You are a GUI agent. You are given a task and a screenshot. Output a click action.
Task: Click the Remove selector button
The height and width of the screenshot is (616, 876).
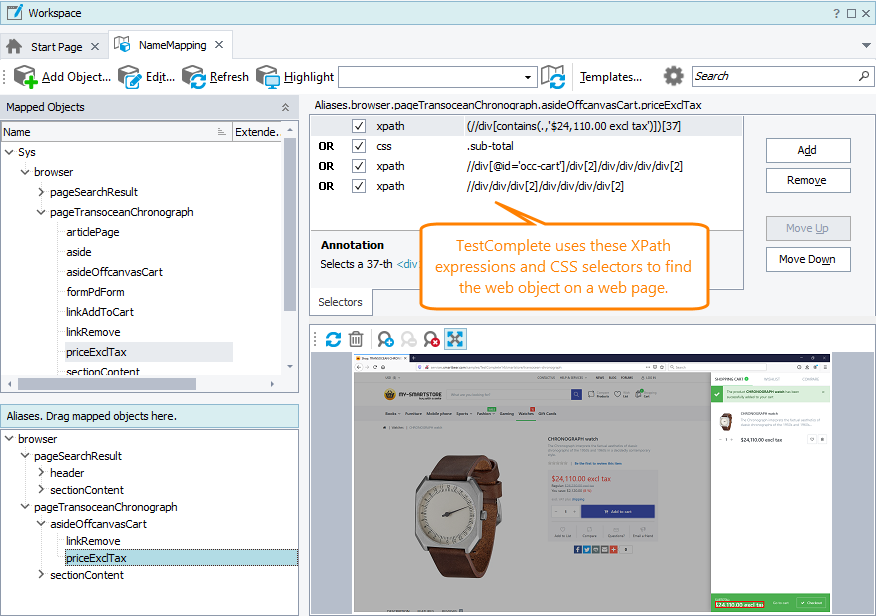pyautogui.click(x=807, y=180)
